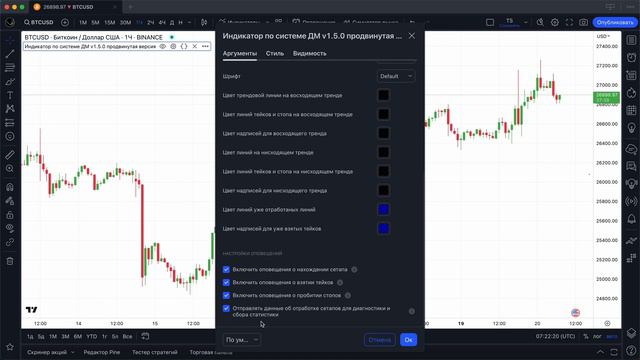Pick uptrend take and stop lines color
The image size is (640, 360).
coord(383,114)
